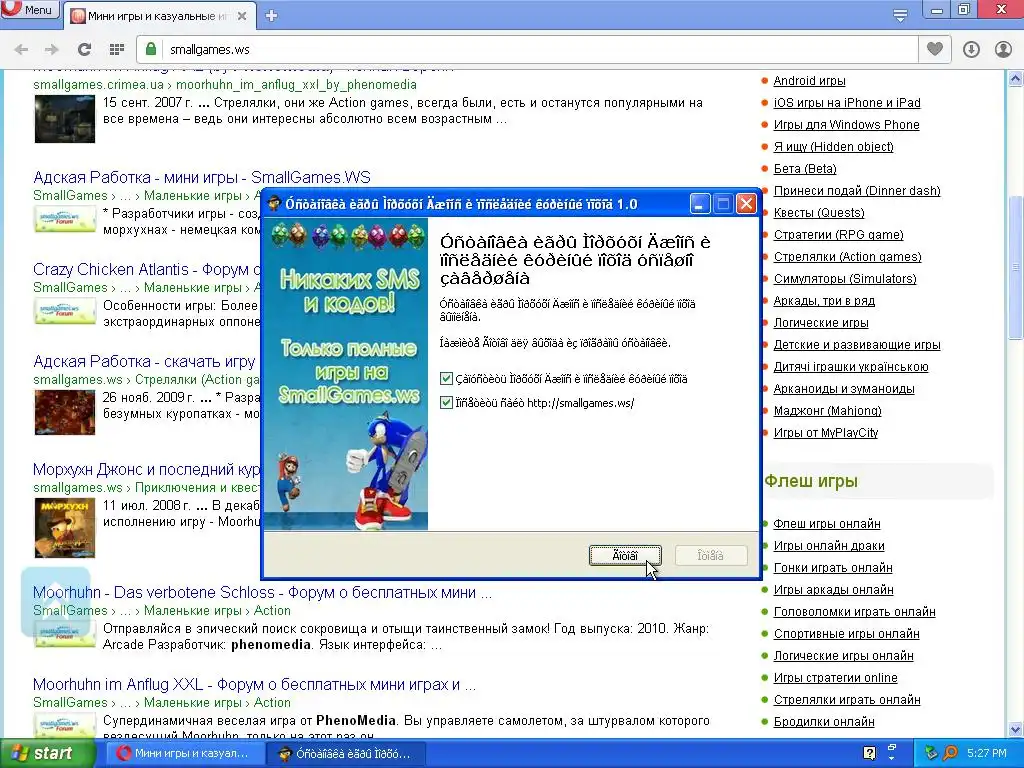Click the help question mark tray icon
This screenshot has height=768, width=1024.
869,754
